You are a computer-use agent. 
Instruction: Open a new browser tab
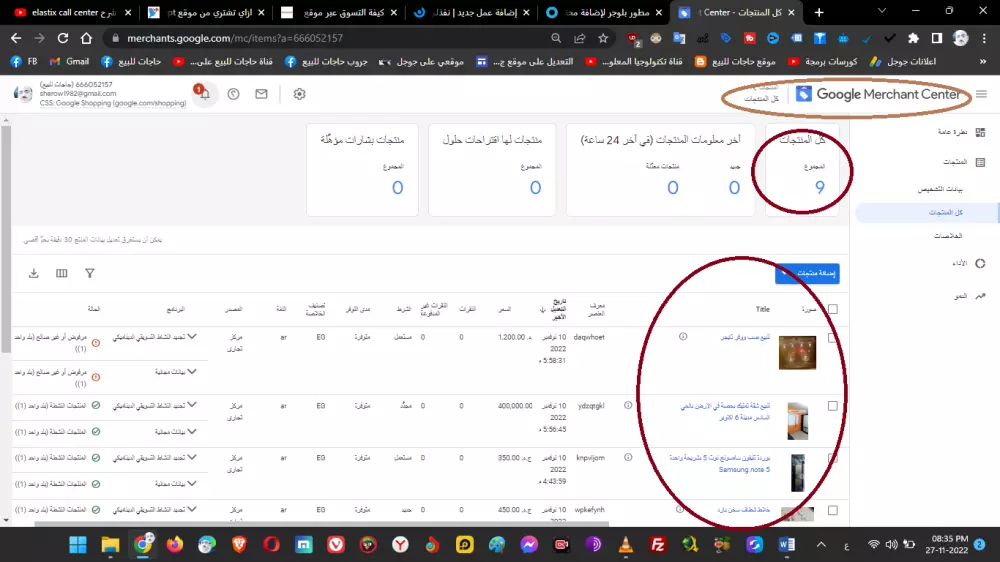click(x=819, y=12)
